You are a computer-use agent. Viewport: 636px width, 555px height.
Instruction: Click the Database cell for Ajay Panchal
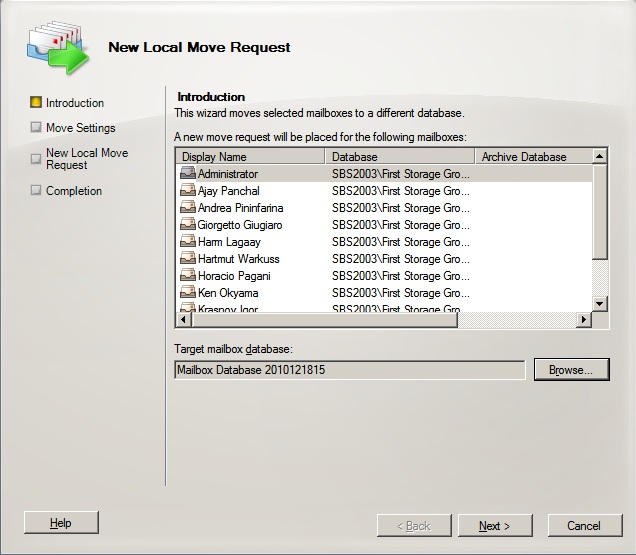[x=401, y=191]
